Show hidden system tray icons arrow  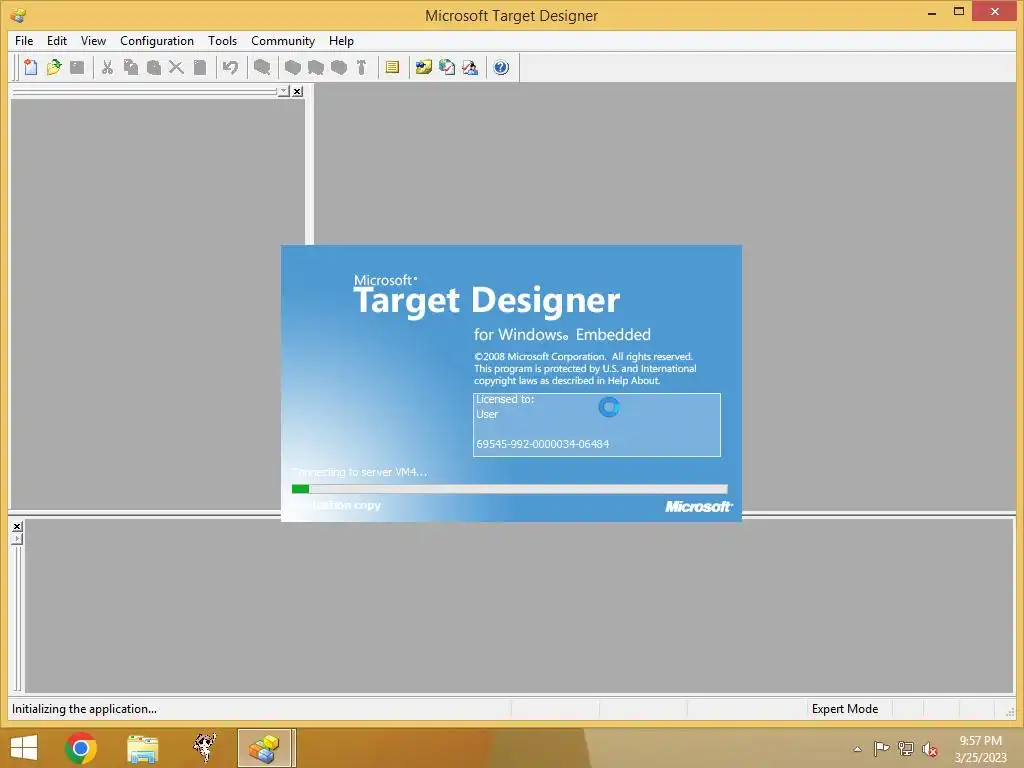pyautogui.click(x=857, y=749)
